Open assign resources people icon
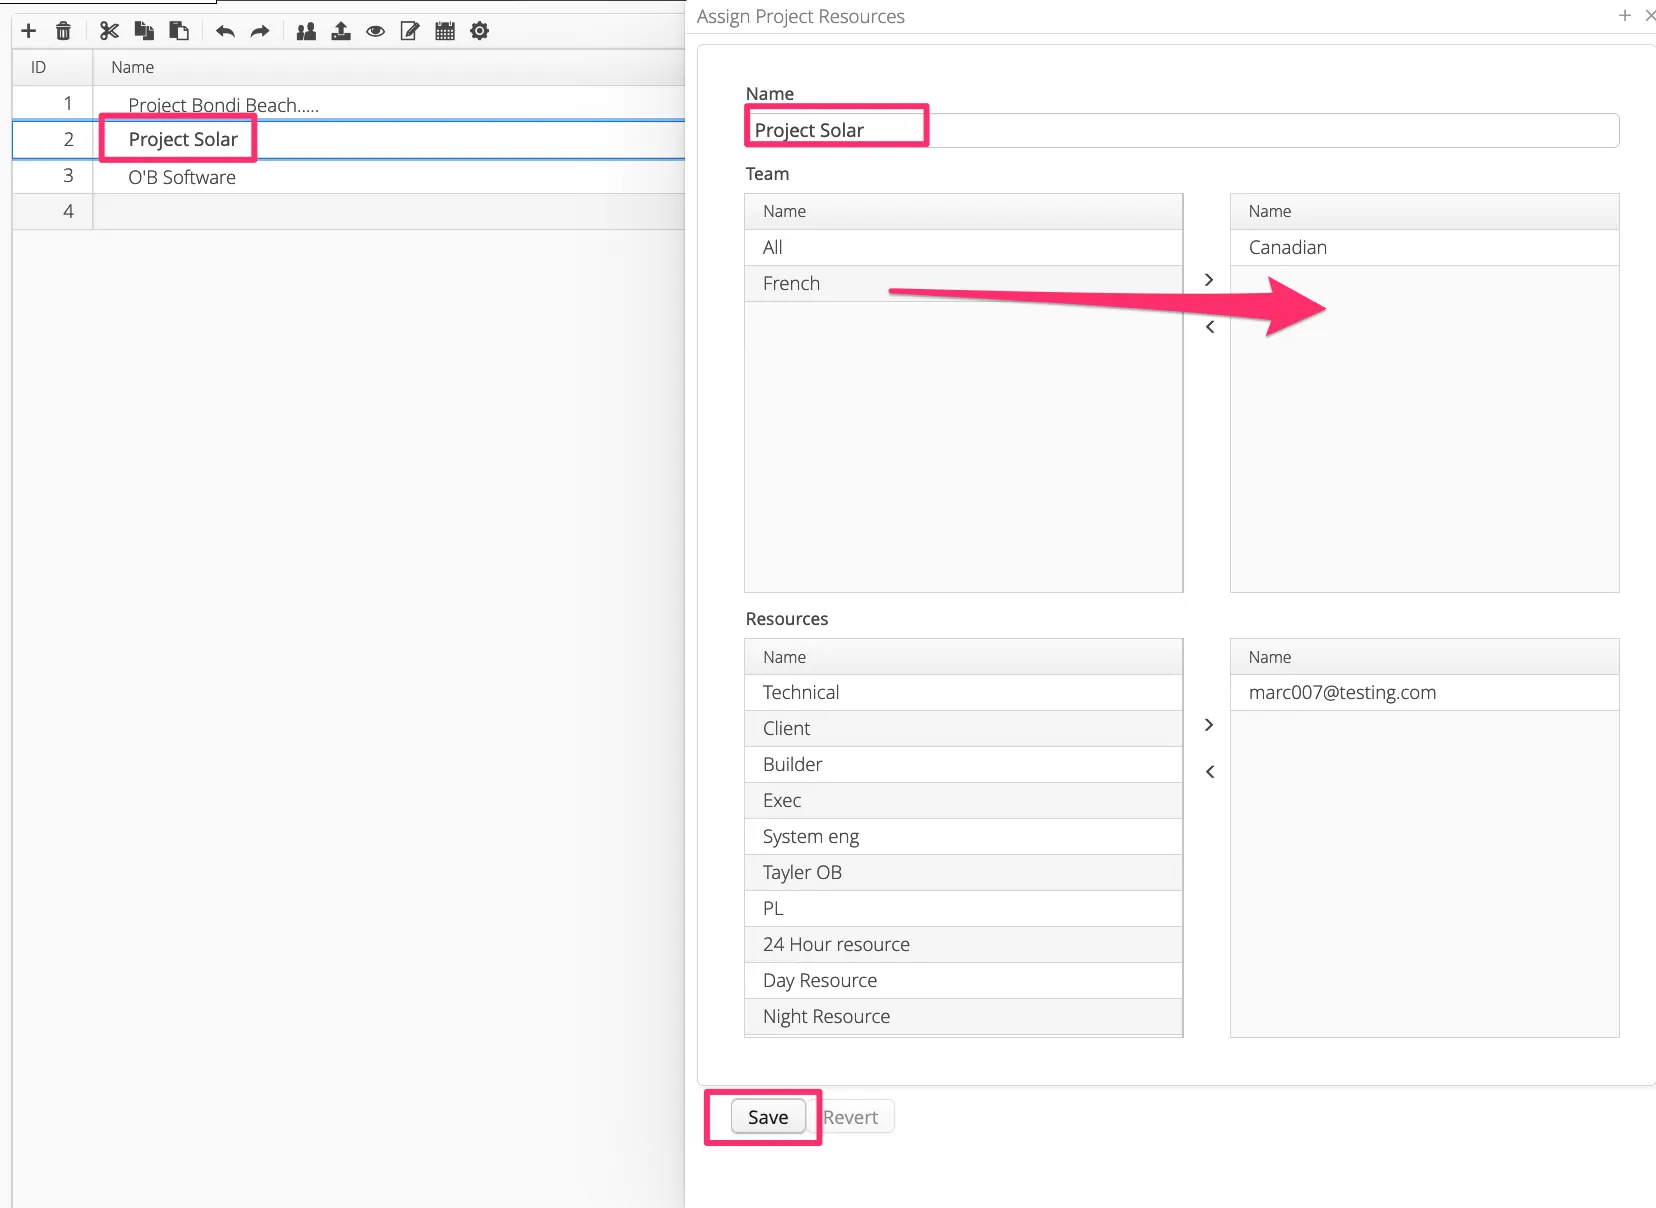 307,31
